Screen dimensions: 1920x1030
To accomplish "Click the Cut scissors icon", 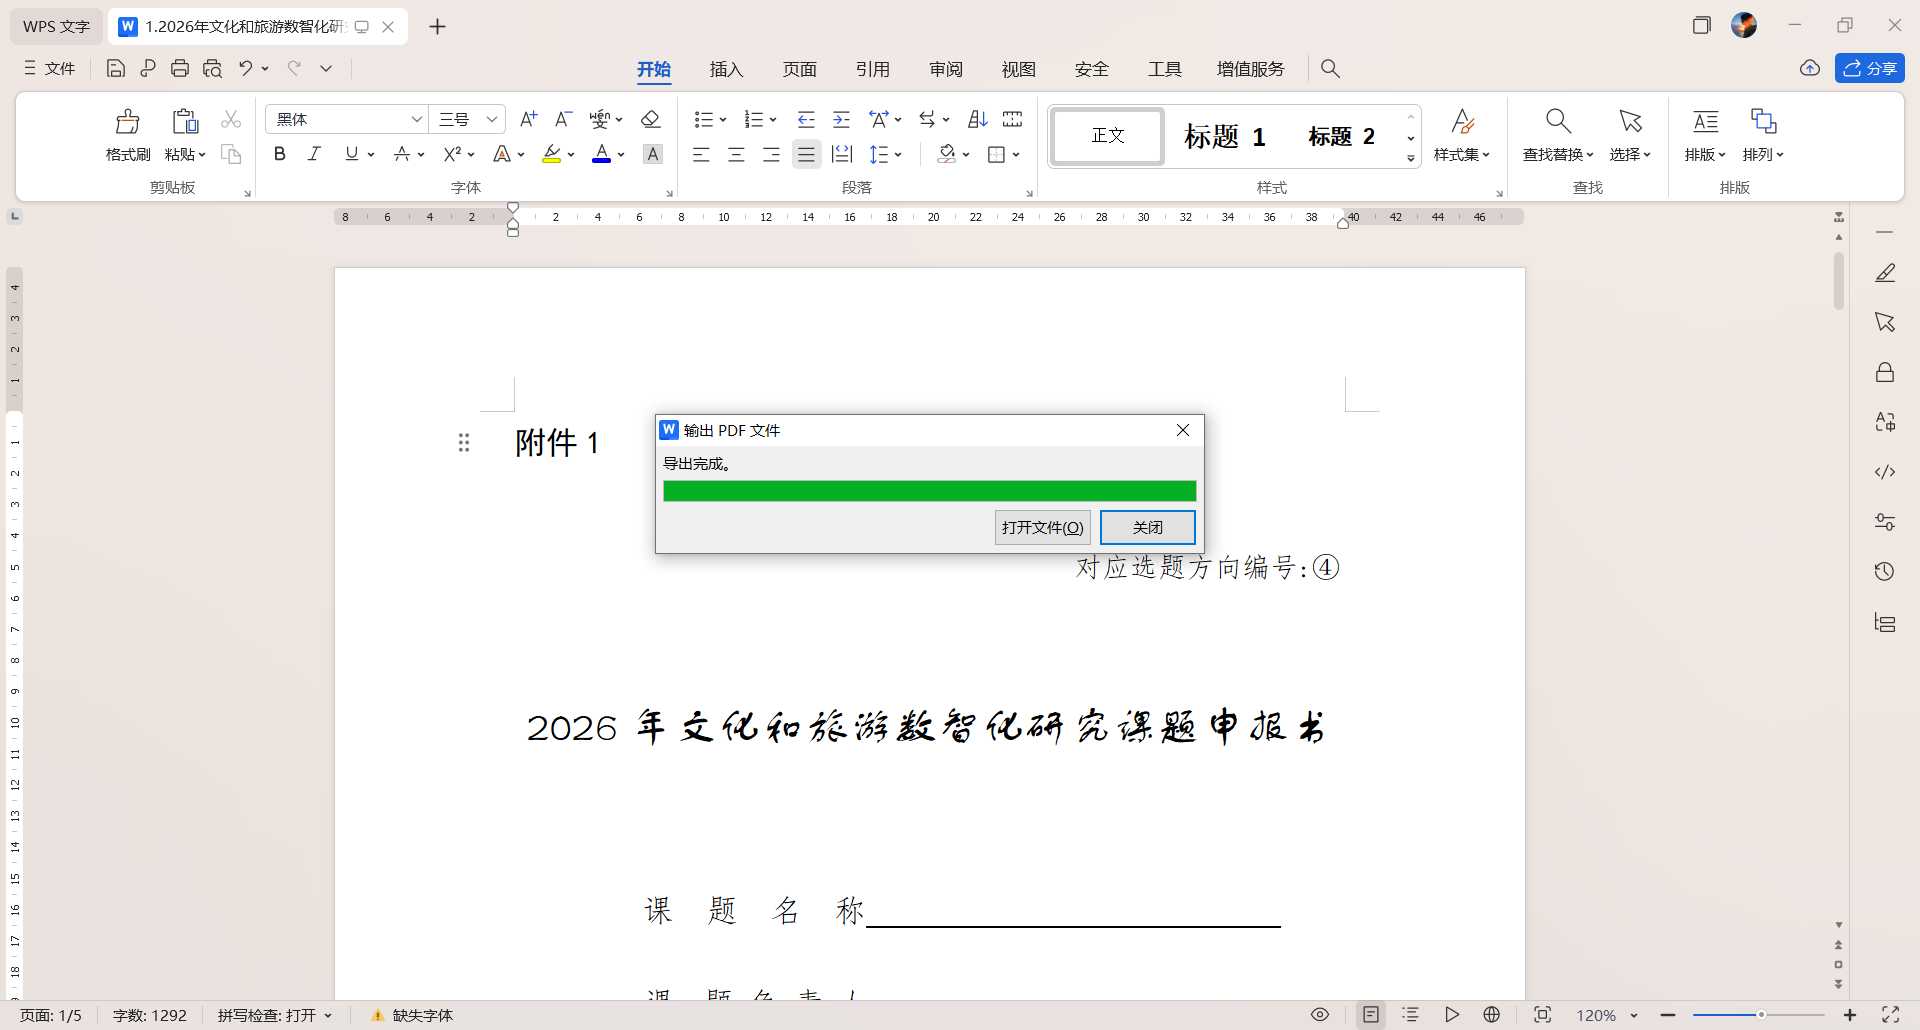I will (231, 120).
